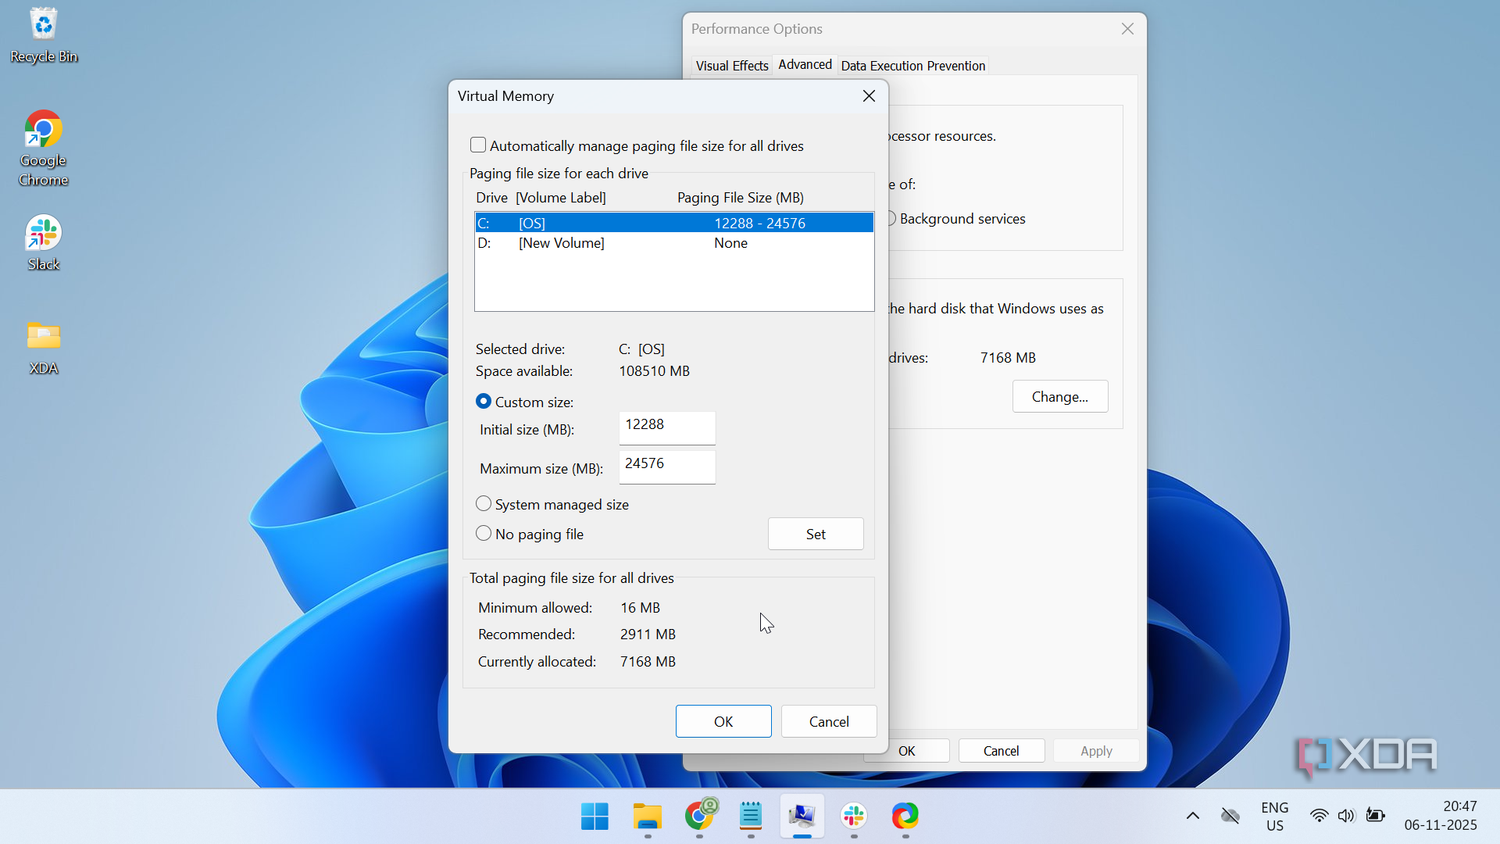Open File Explorer from the taskbar
The width and height of the screenshot is (1500, 844).
(x=647, y=817)
